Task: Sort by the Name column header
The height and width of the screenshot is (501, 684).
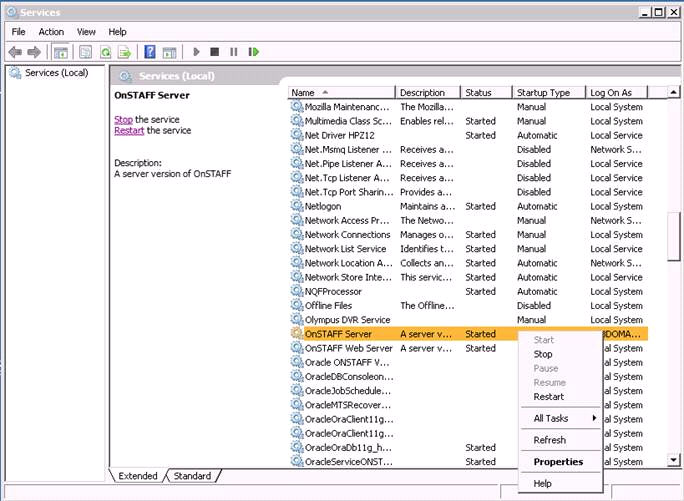Action: tap(341, 93)
